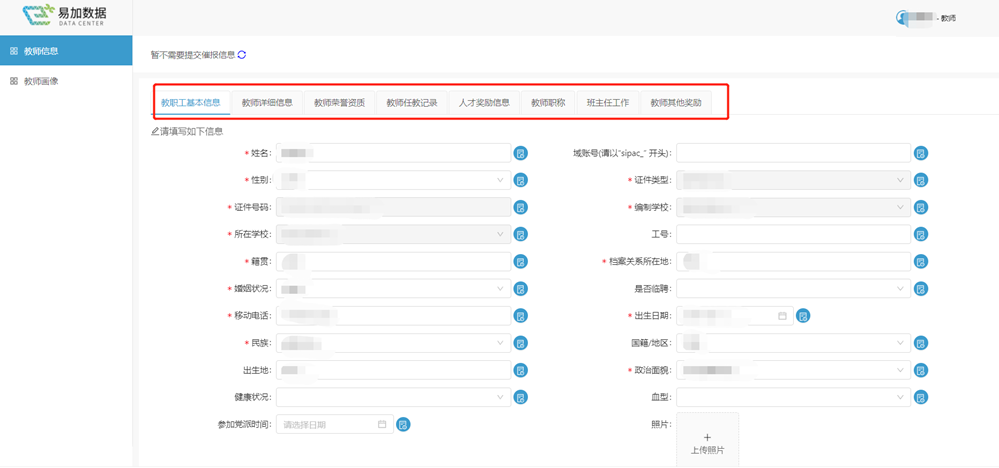Image resolution: width=999 pixels, height=468 pixels.
Task: Switch to the 教师详细信息 tab
Action: coord(267,103)
